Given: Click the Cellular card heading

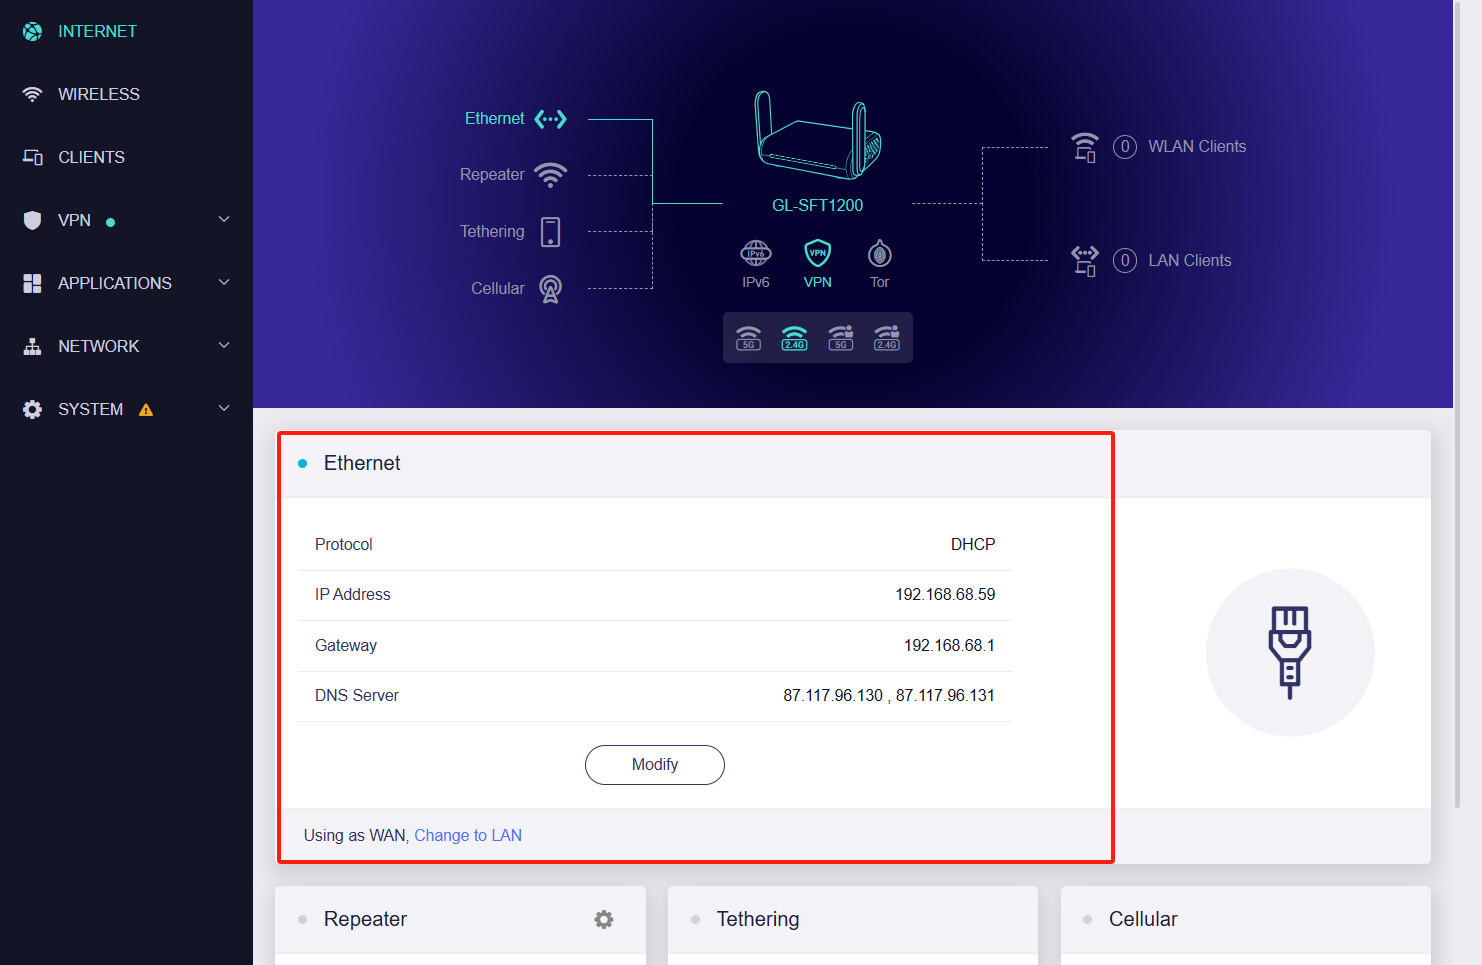Looking at the screenshot, I should (1143, 919).
